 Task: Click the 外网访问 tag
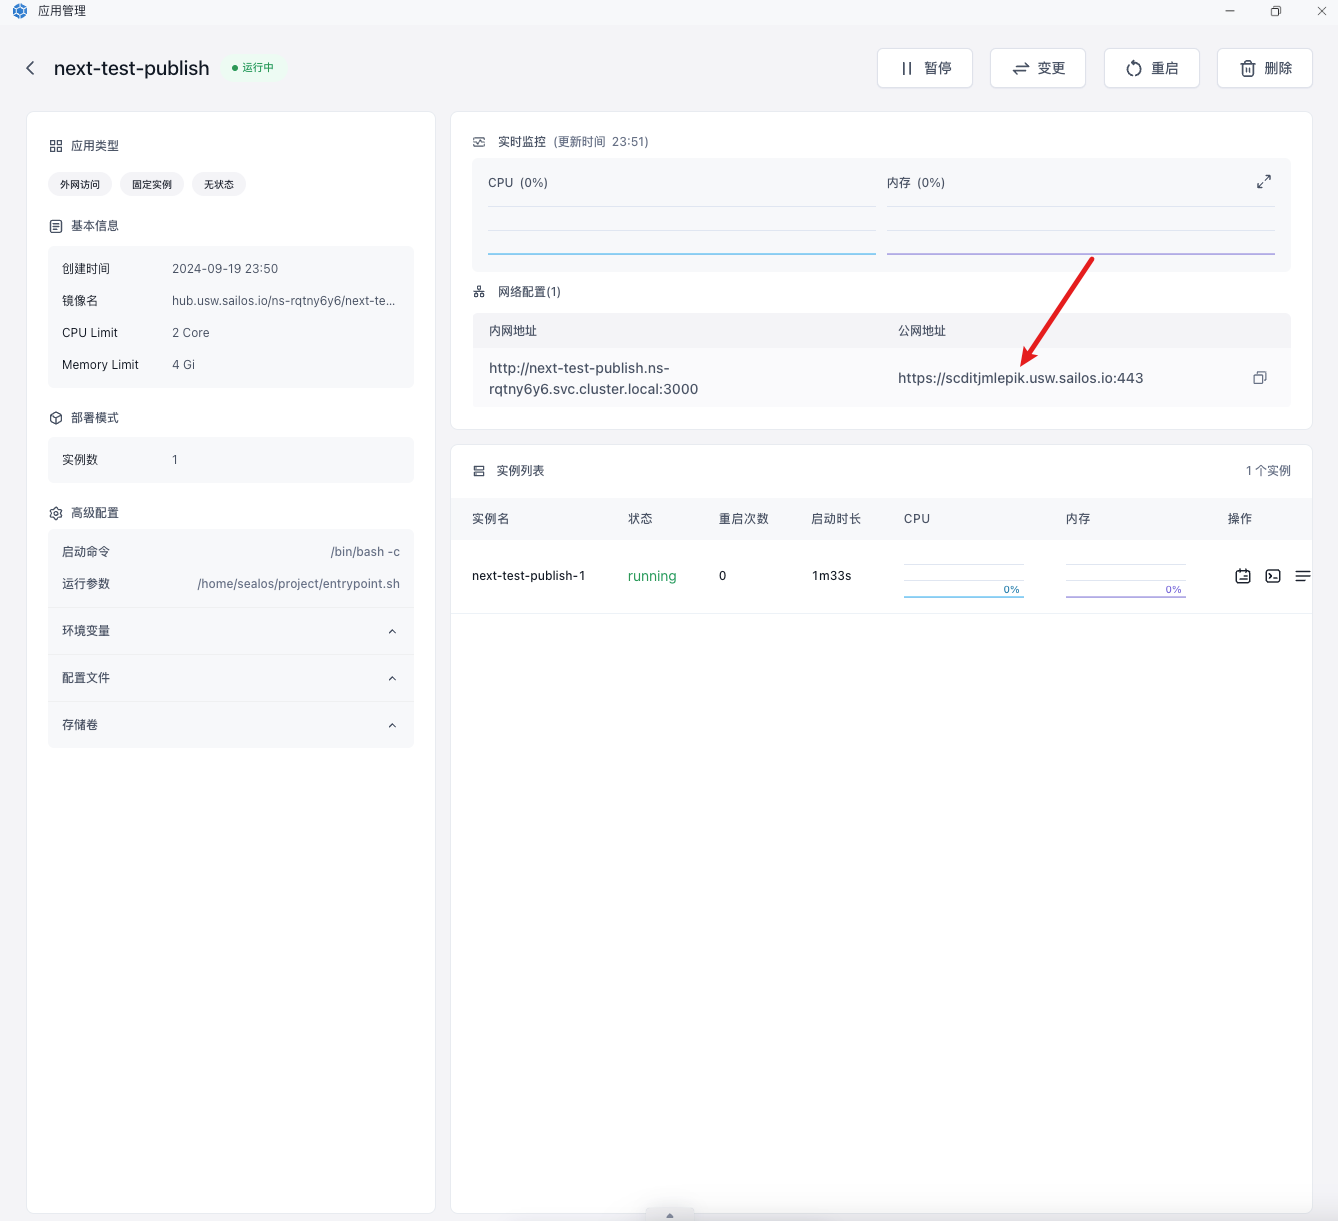point(80,184)
